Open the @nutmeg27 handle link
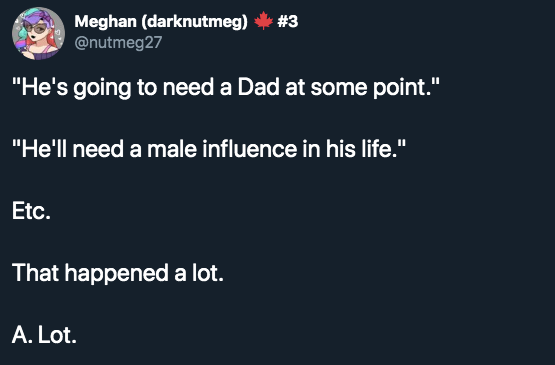This screenshot has width=555, height=365. 118,42
